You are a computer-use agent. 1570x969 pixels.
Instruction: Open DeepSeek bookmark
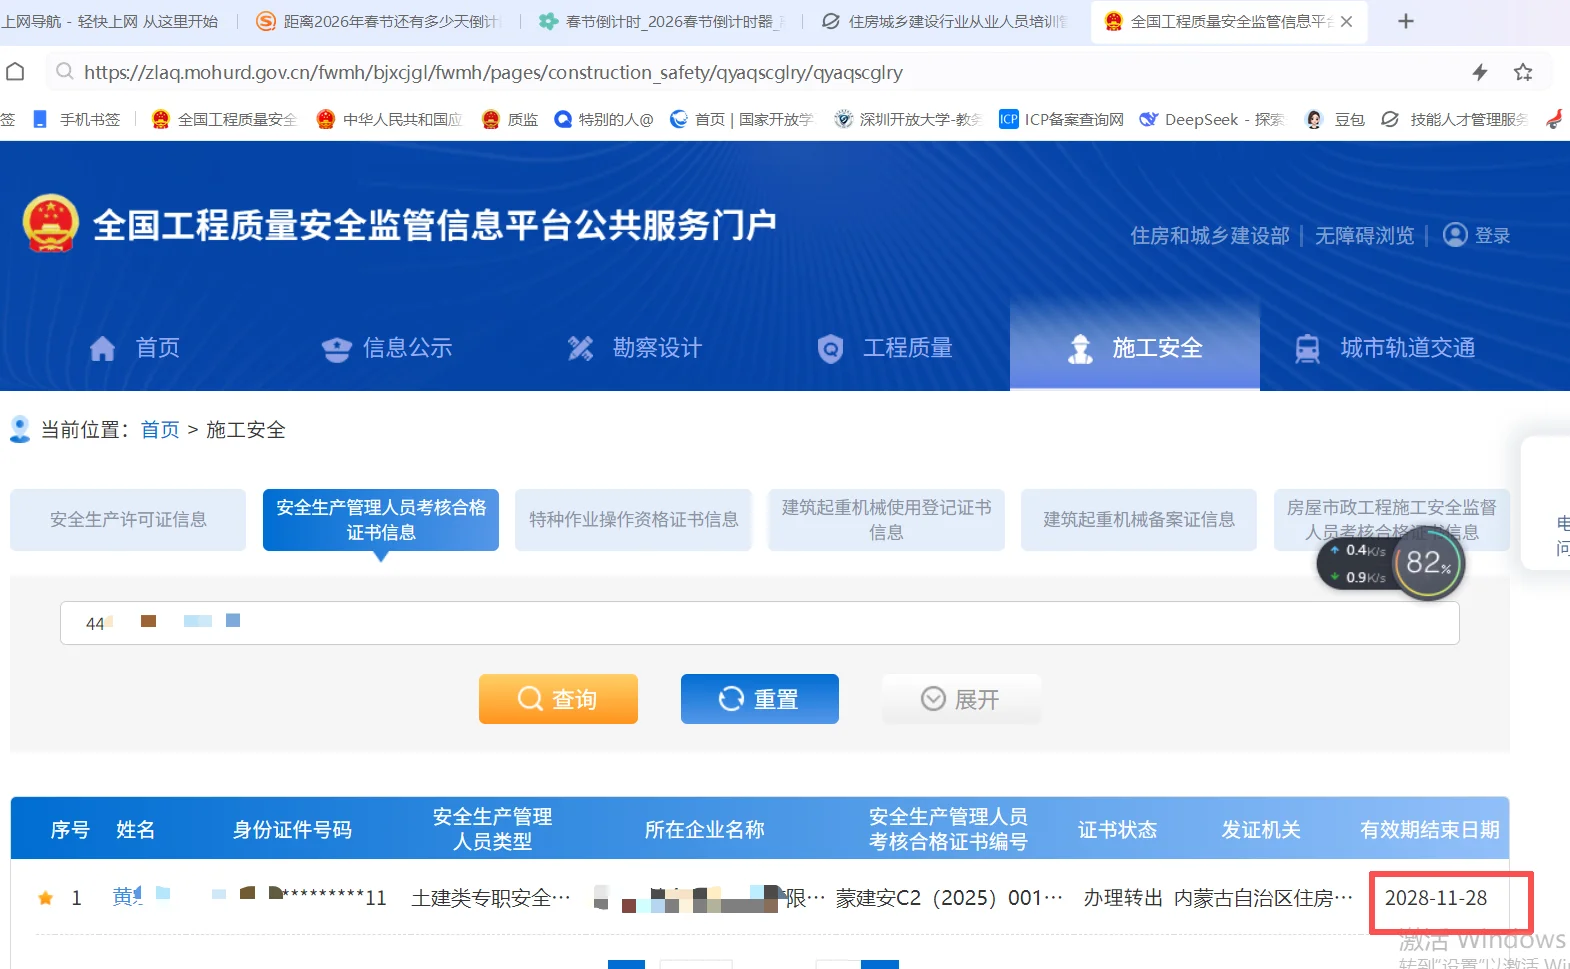click(x=1212, y=119)
